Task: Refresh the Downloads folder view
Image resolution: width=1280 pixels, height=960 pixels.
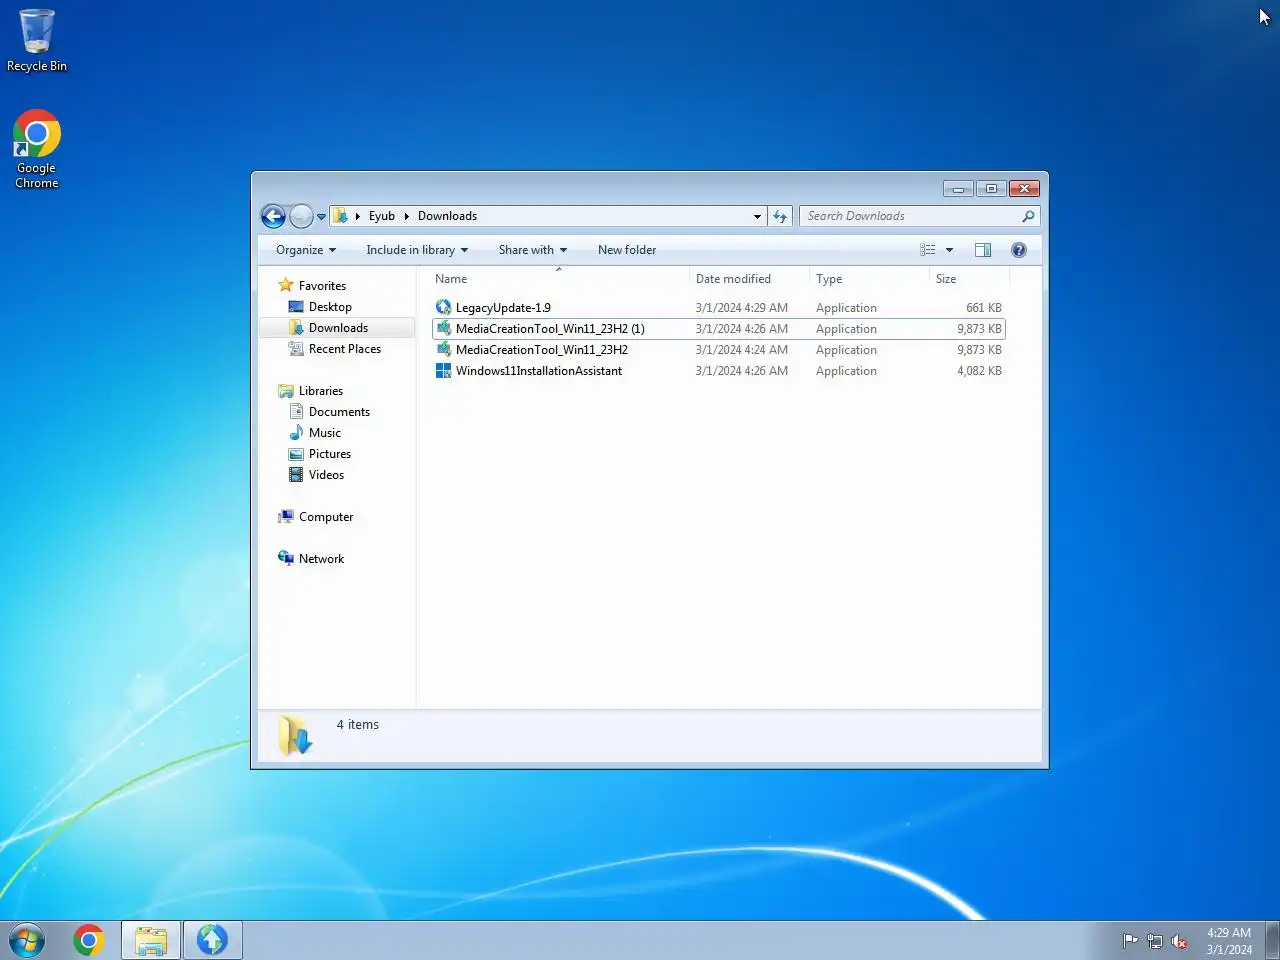Action: point(780,216)
